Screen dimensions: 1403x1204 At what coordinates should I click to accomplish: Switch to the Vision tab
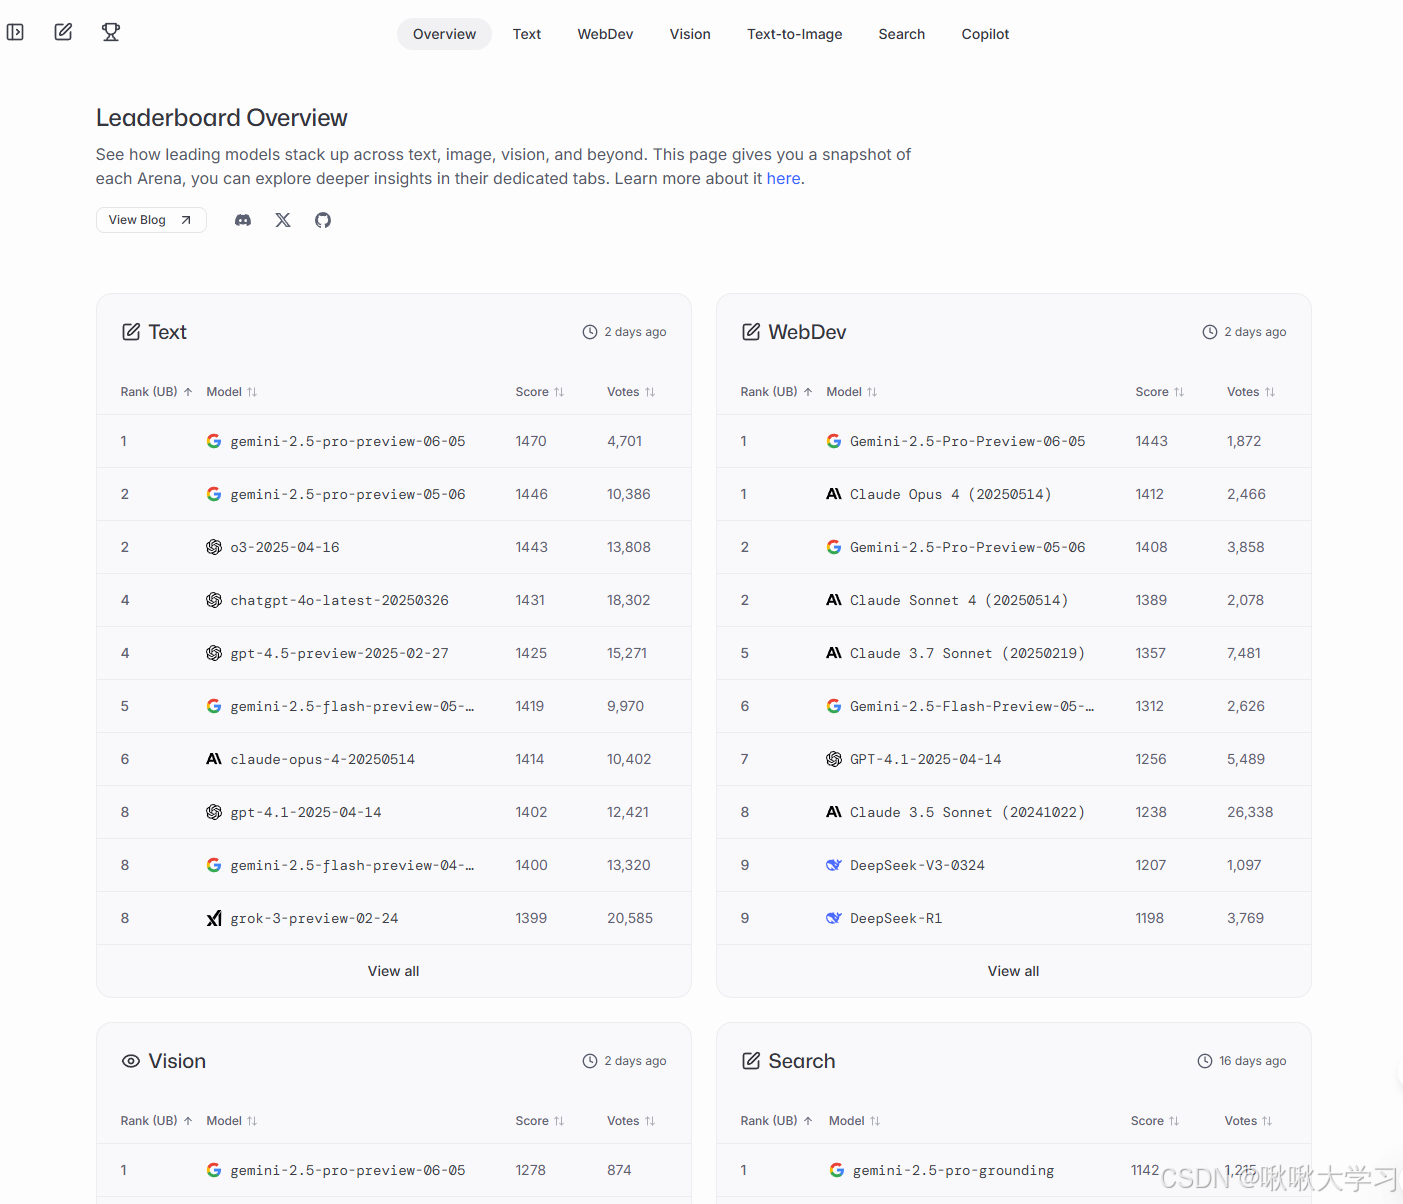click(690, 34)
